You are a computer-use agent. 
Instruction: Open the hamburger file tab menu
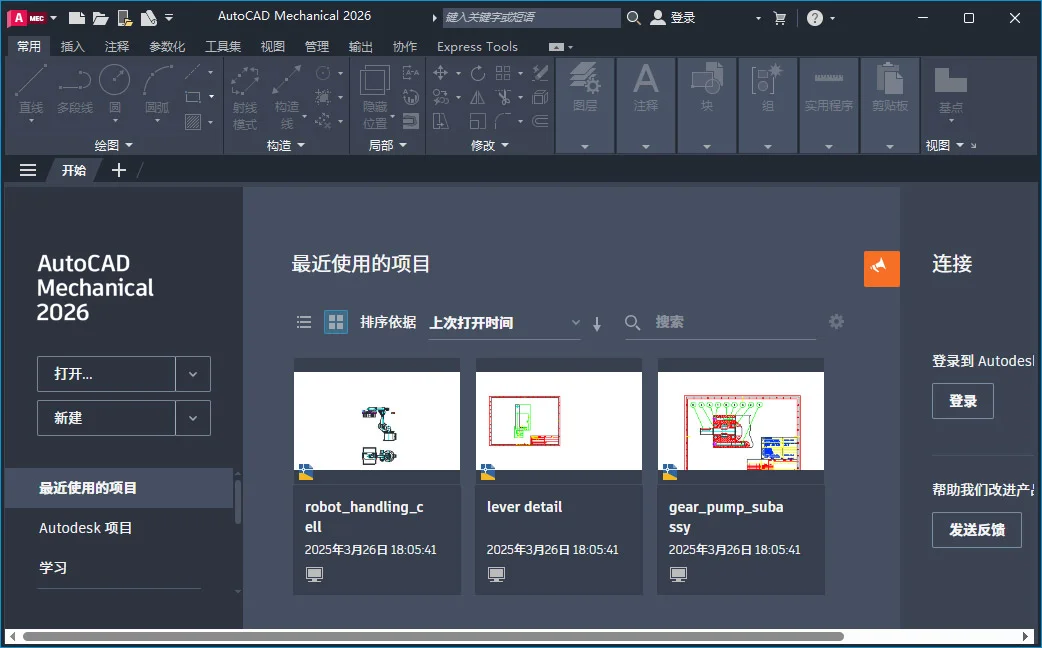click(x=28, y=170)
